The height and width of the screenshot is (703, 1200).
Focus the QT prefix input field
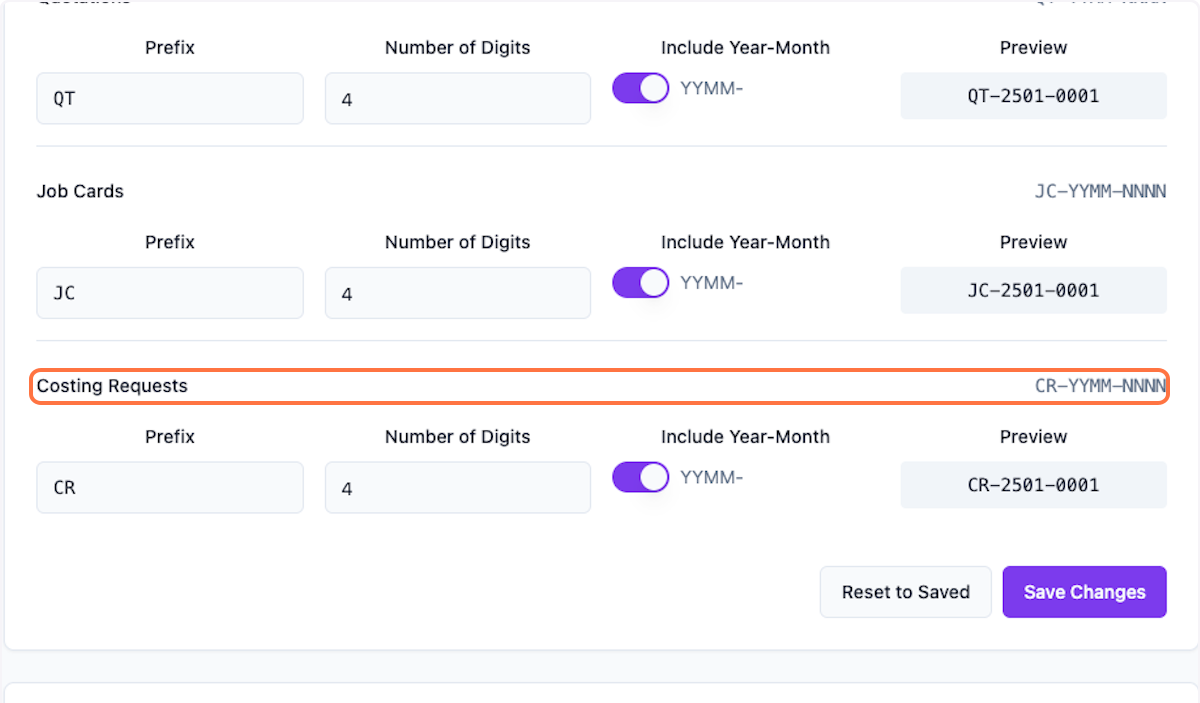(x=170, y=98)
